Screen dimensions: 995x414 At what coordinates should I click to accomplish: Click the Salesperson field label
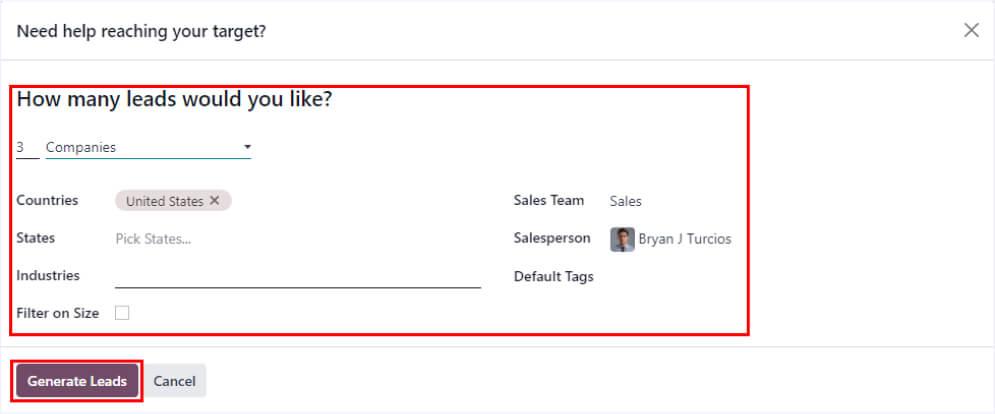(550, 238)
